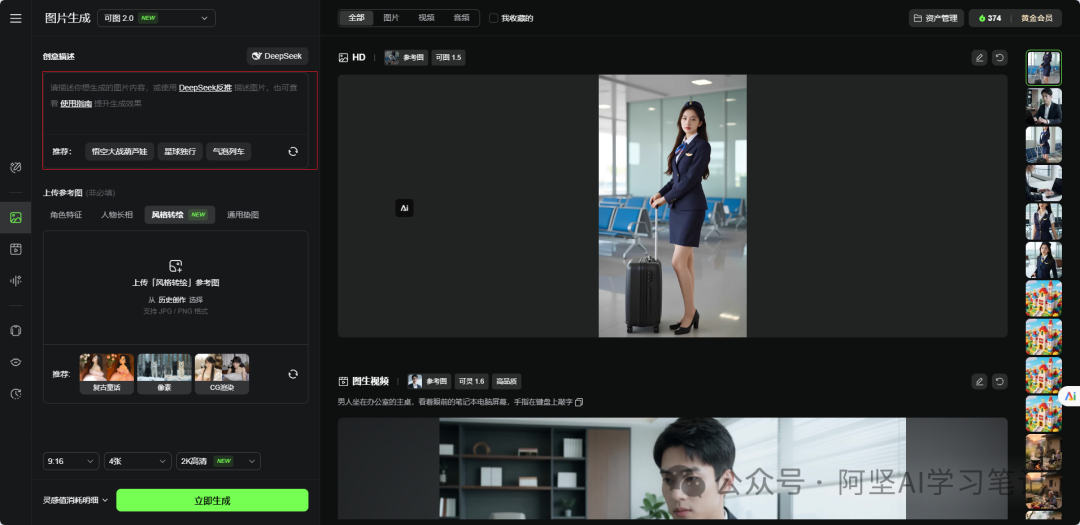Expand 灵感值消耗明细 details
The height and width of the screenshot is (525, 1080).
coord(76,500)
